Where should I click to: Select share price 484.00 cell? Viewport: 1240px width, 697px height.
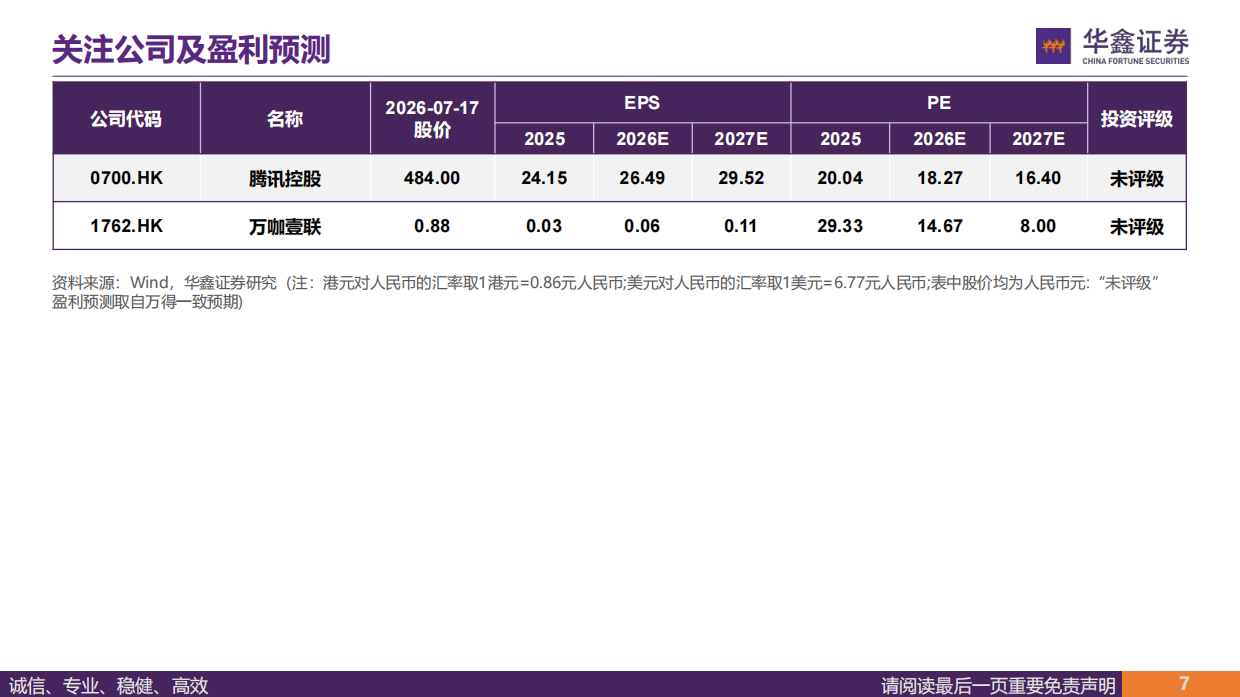coord(432,178)
